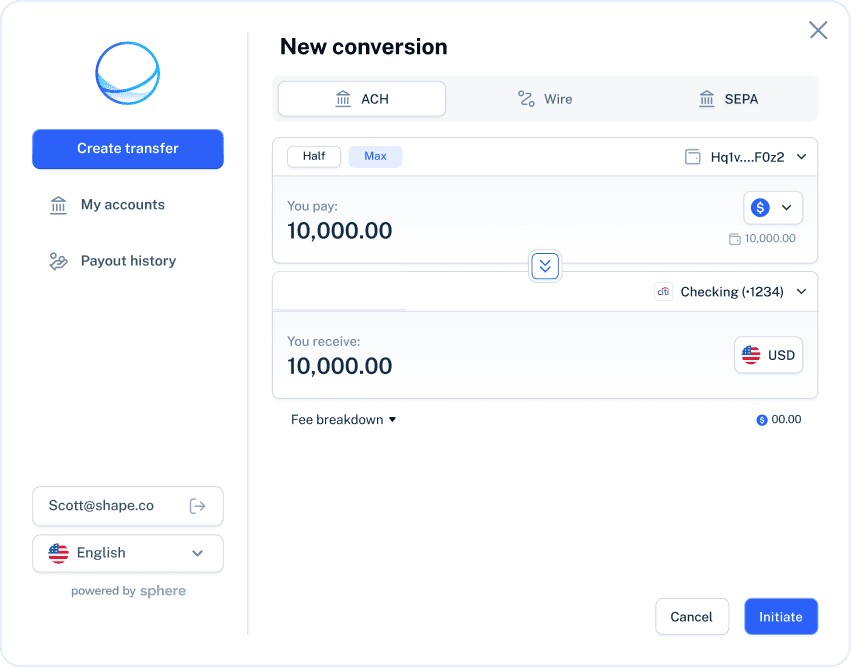Click the US flag beside English
Viewport: 851px width, 668px height.
point(59,553)
